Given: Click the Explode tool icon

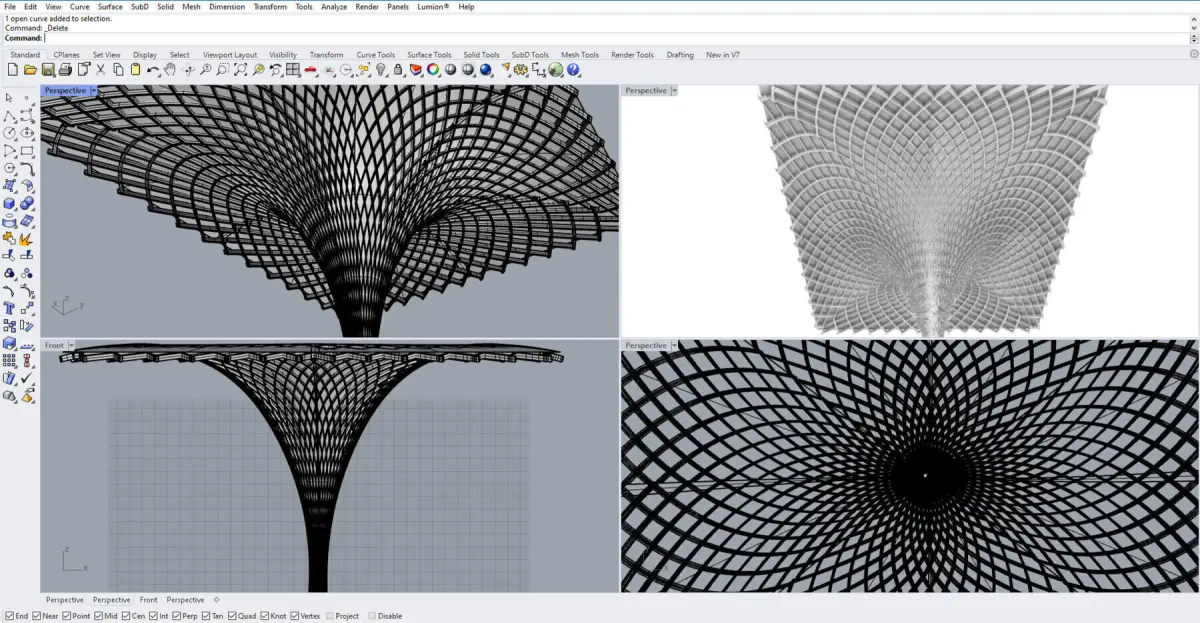Looking at the screenshot, I should click(x=27, y=241).
